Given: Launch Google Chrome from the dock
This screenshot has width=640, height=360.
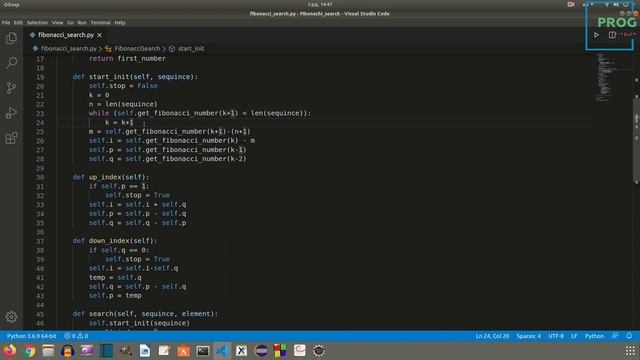Looking at the screenshot, I should point(29,351).
